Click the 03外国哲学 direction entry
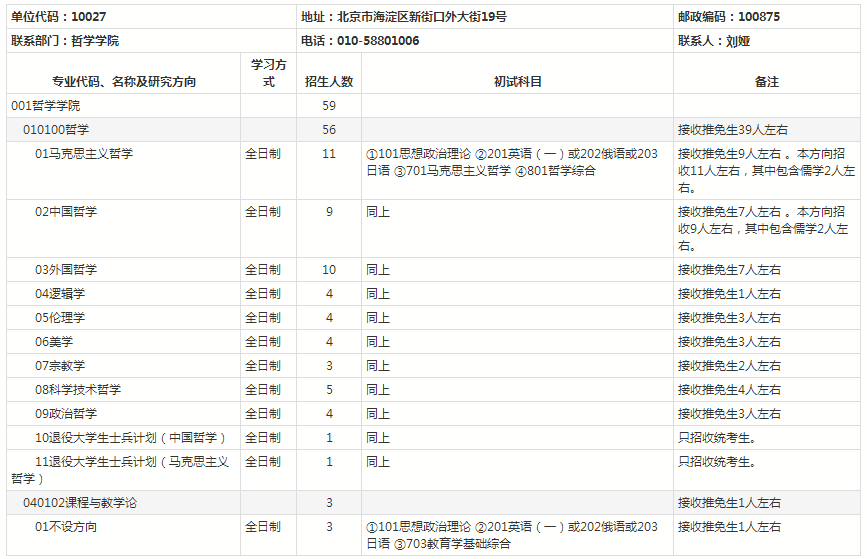Screen dimensions: 867x559 point(66,270)
